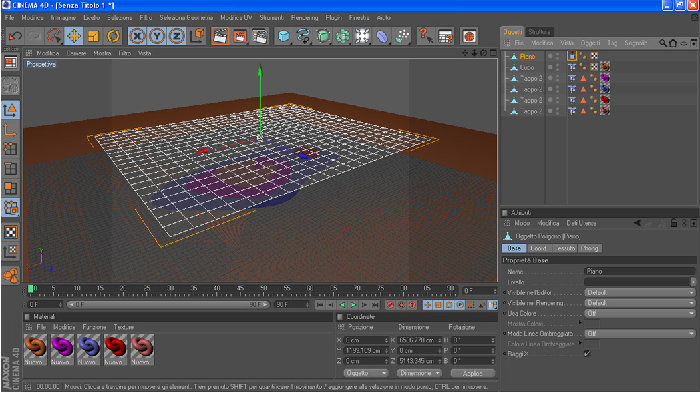The image size is (700, 393).
Task: Select the Rotate tool icon
Action: pos(113,36)
